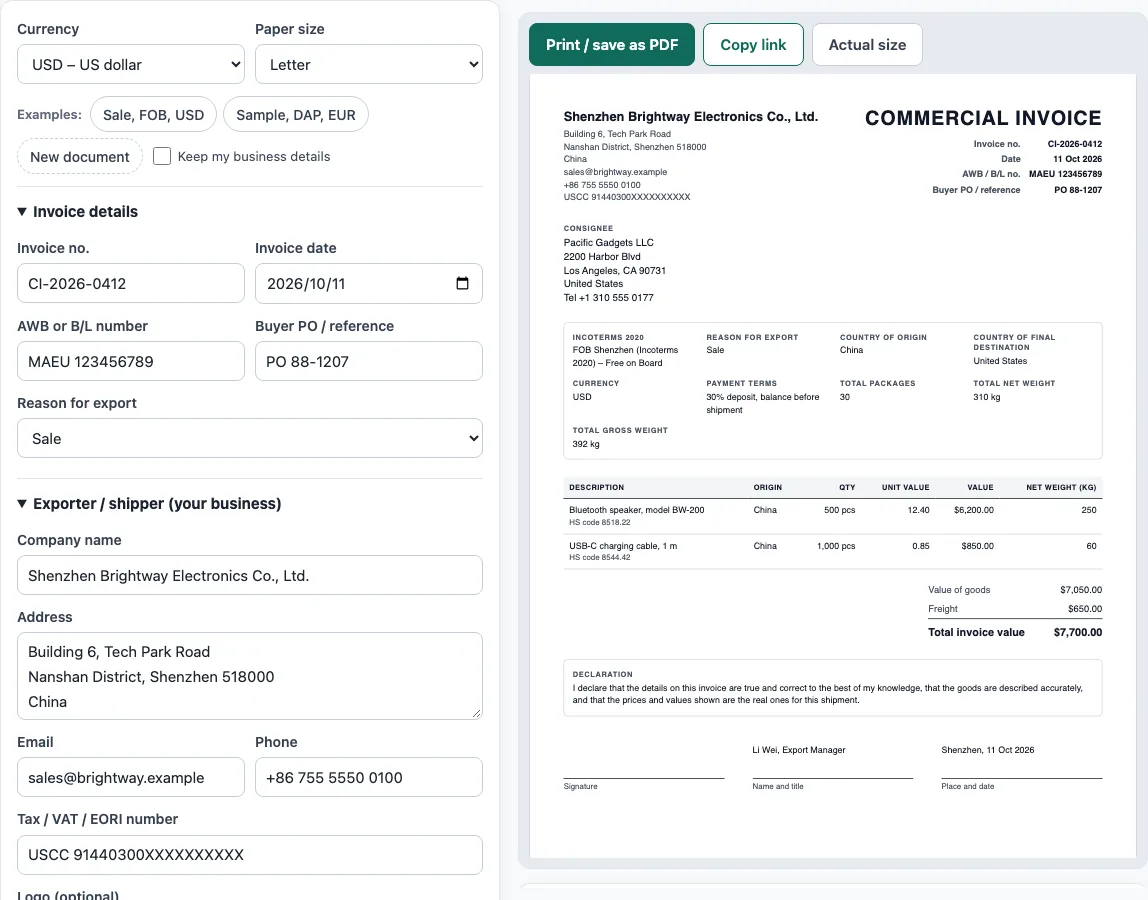The height and width of the screenshot is (900, 1148).
Task: Click inside the Address textarea
Action: (250, 676)
